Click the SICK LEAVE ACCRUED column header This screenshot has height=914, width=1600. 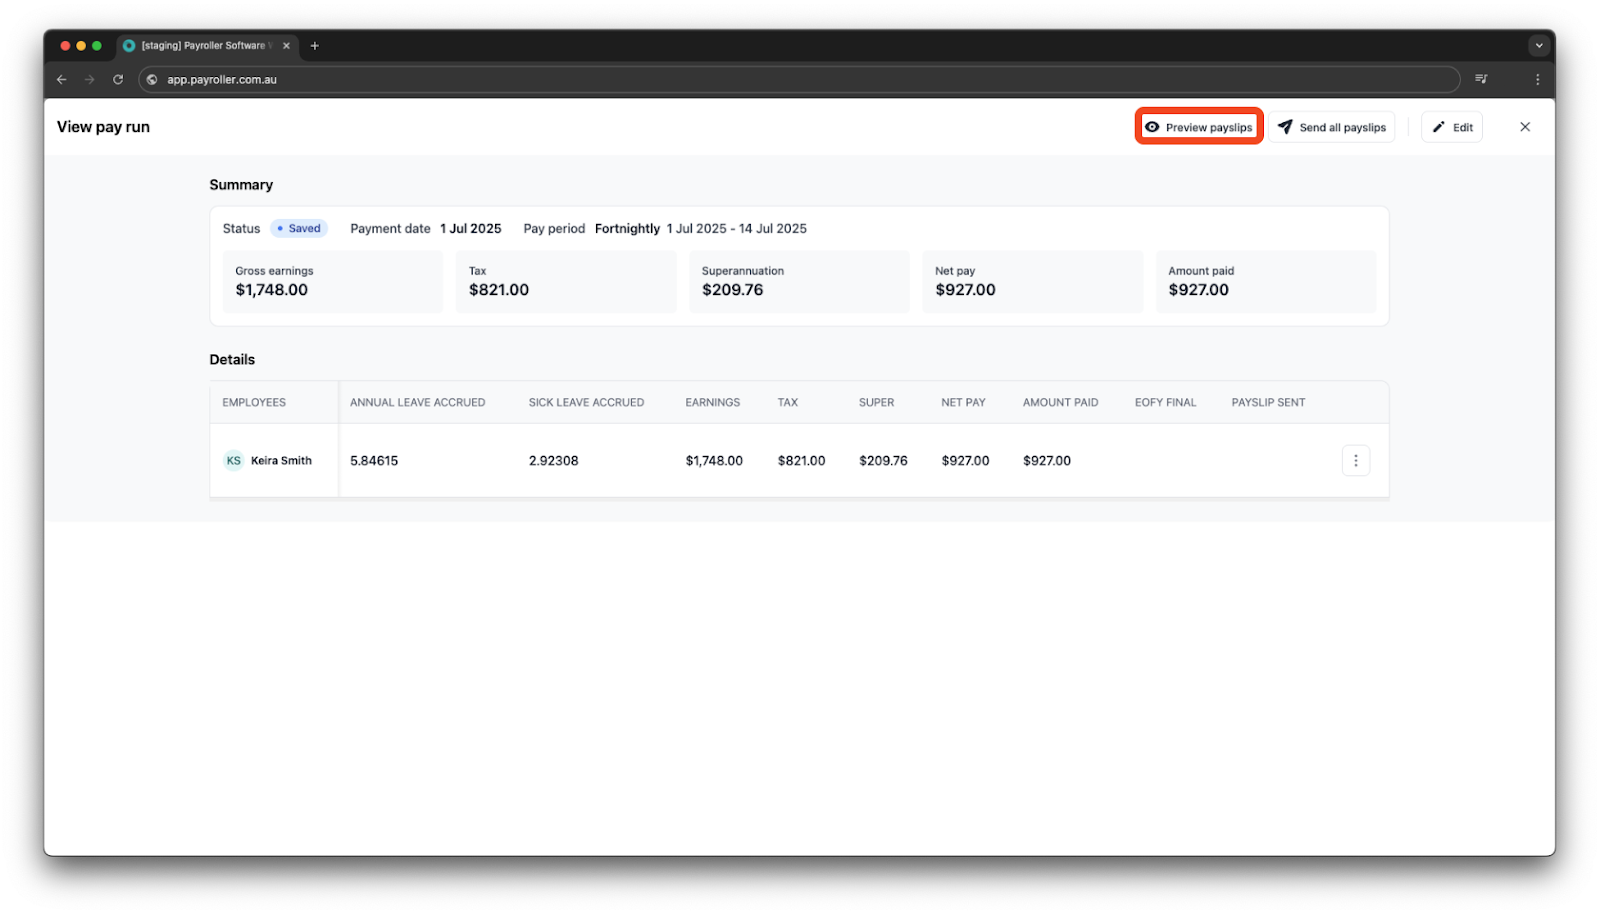tap(586, 403)
